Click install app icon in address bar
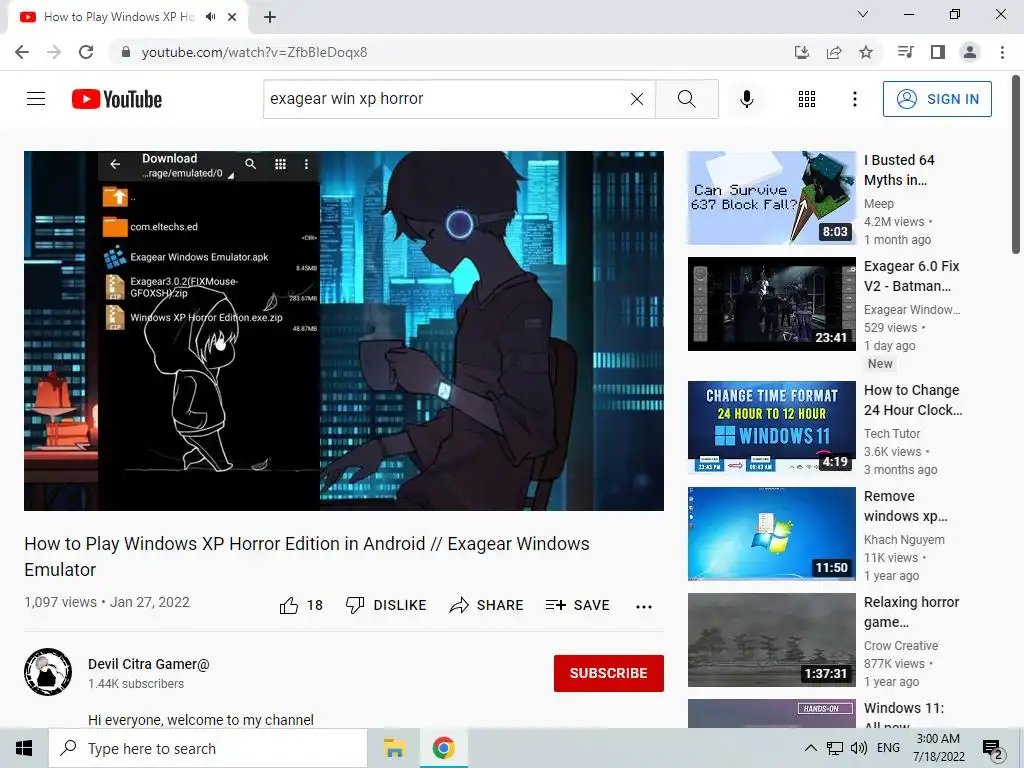1024x768 pixels. point(801,52)
